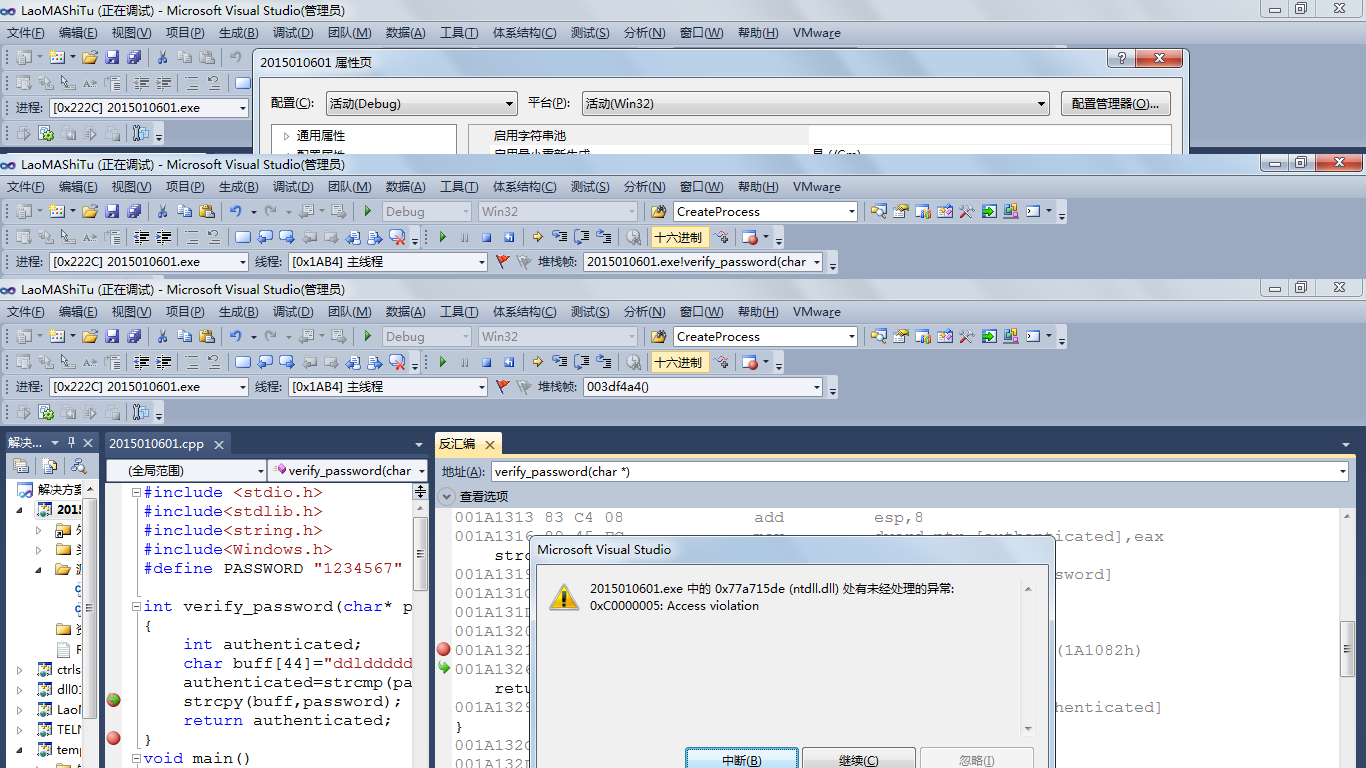1366x768 pixels.
Task: Properties icon in Solution Explorer panel toolbar
Action: [20, 466]
